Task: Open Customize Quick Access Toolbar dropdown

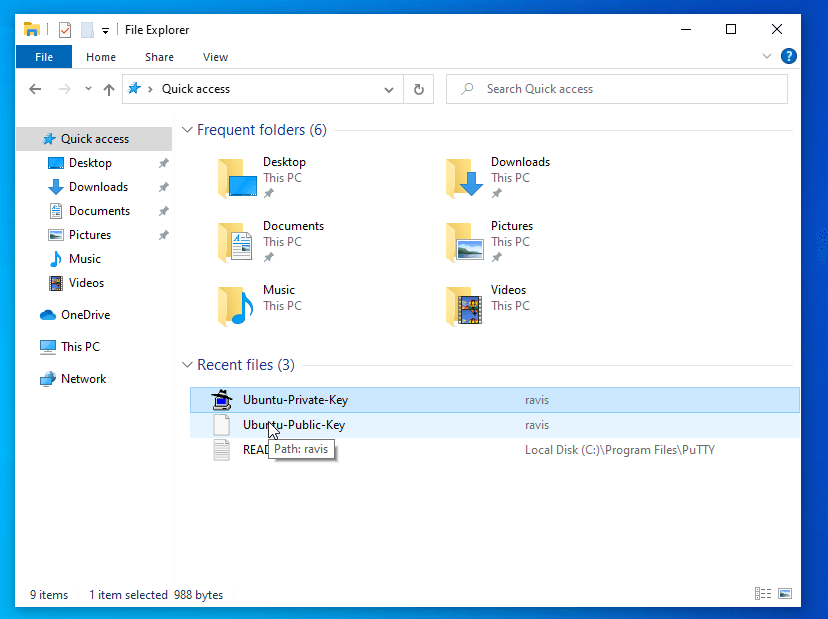Action: click(106, 31)
